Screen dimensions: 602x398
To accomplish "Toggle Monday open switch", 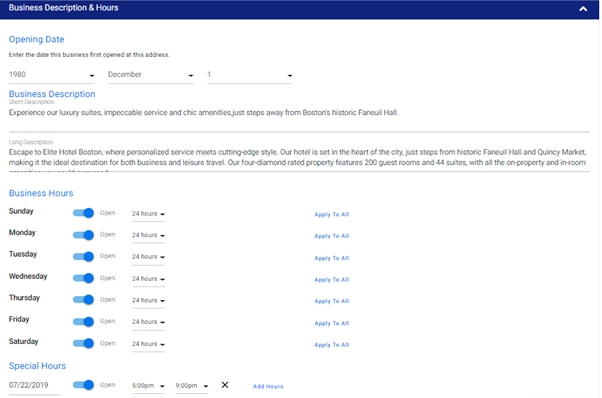I will [83, 235].
